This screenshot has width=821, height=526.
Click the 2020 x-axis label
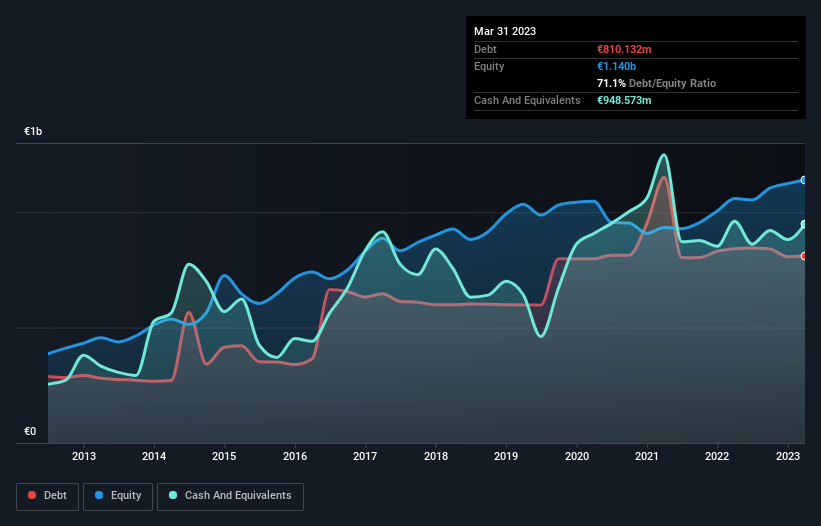(576, 456)
